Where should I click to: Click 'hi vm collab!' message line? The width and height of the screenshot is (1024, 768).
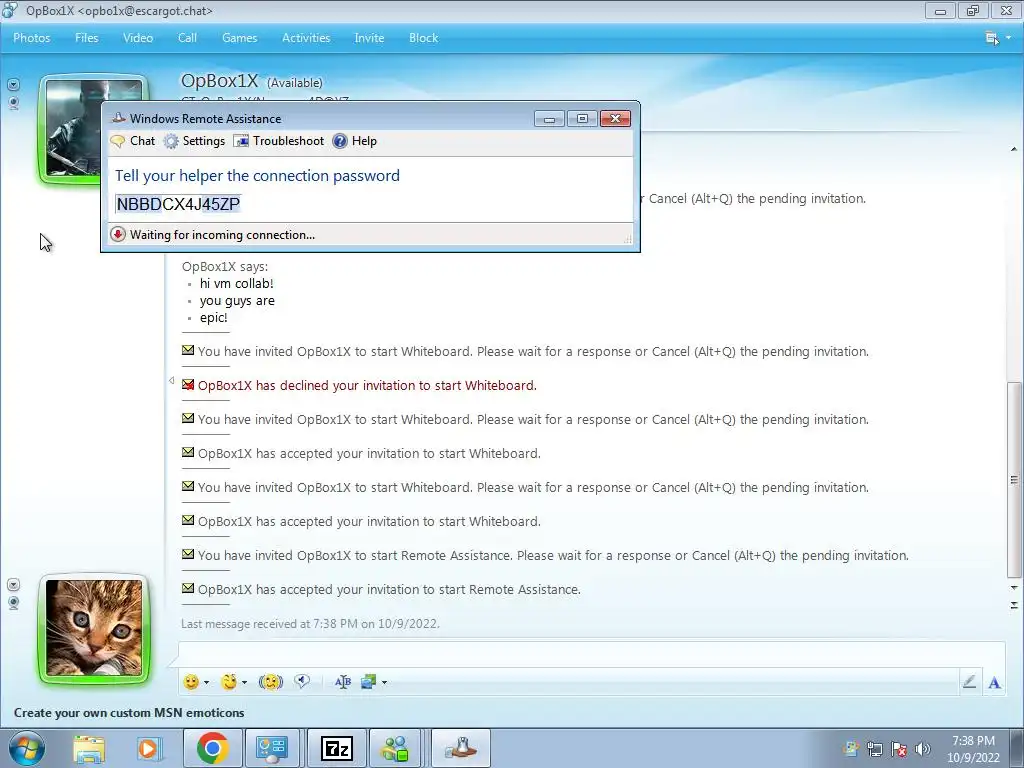236,283
